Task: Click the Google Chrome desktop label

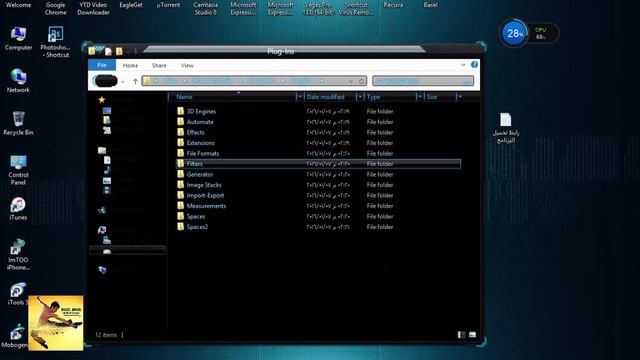Action: click(56, 9)
